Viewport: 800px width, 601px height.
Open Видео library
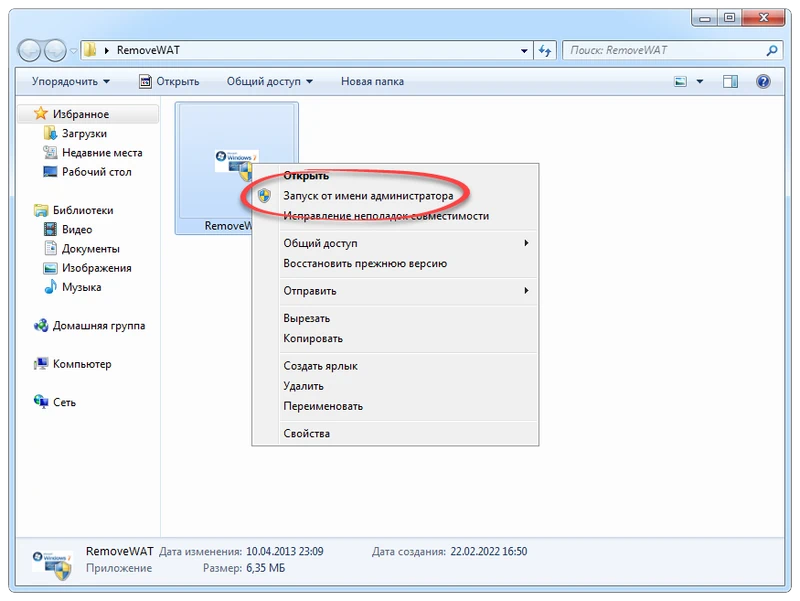tap(77, 230)
